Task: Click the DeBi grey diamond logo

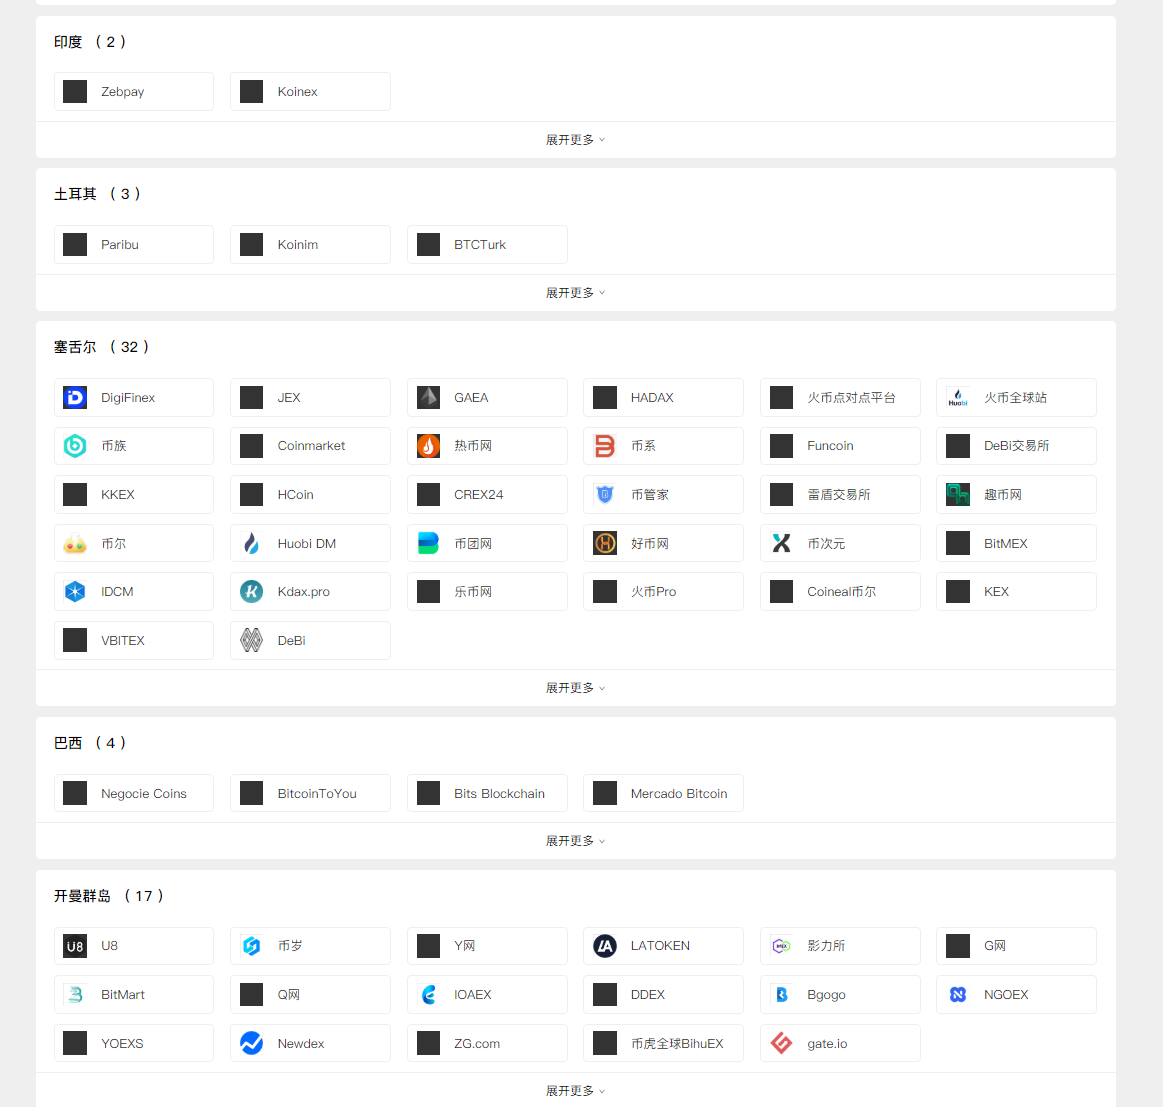Action: tap(251, 640)
